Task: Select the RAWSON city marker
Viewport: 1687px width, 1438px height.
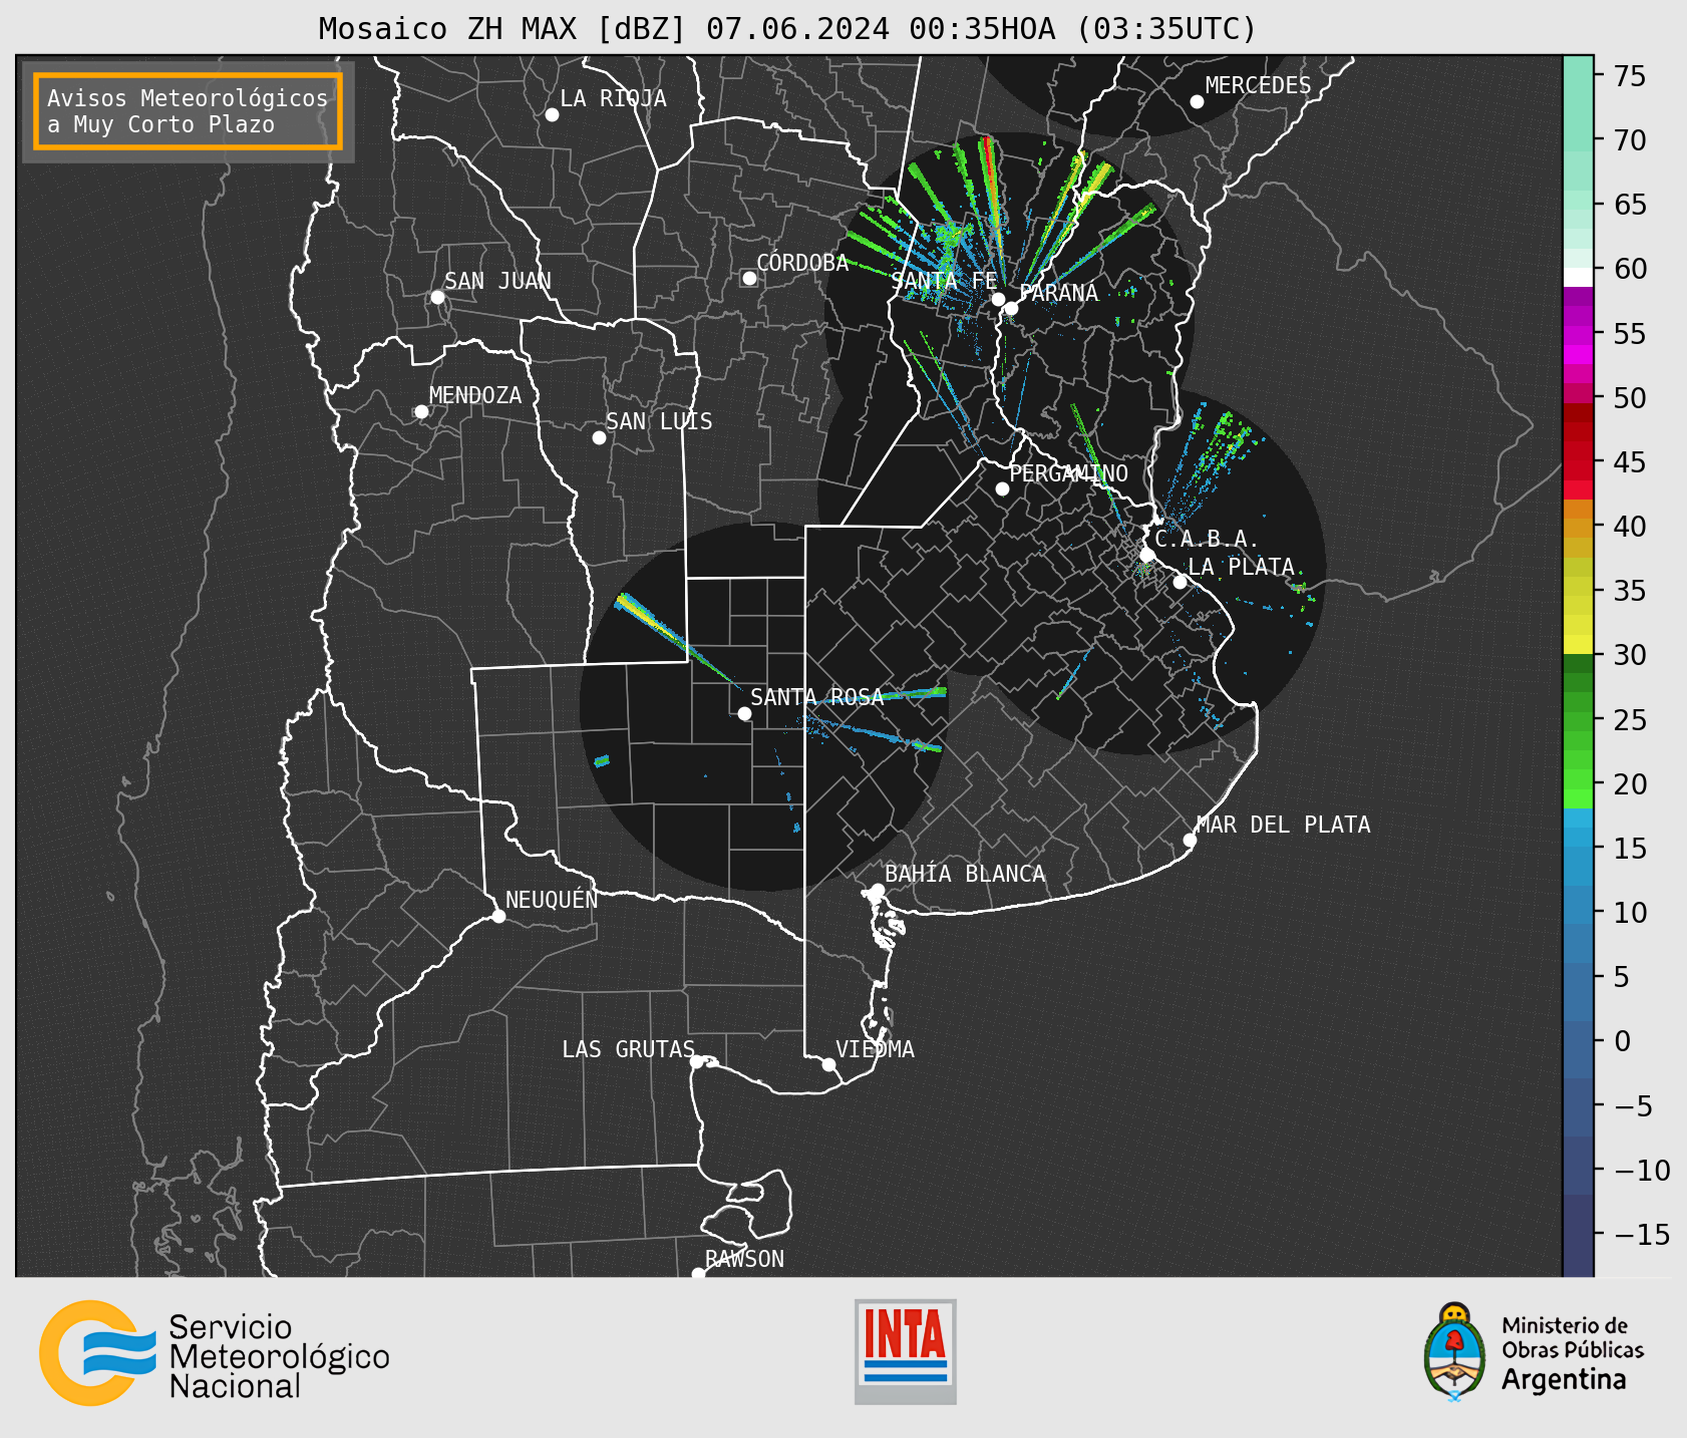Action: click(698, 1273)
